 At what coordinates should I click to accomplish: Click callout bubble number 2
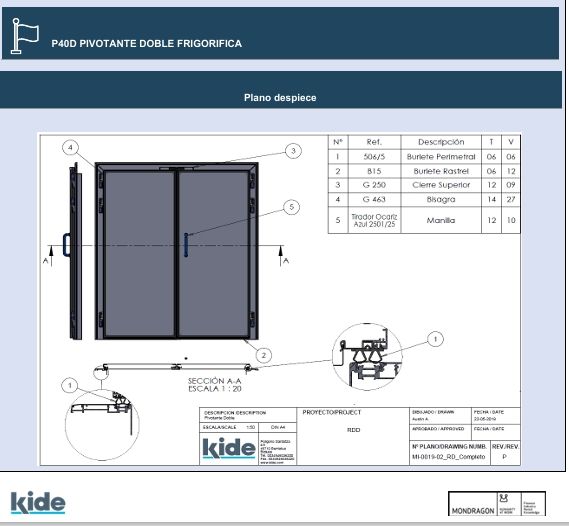point(263,355)
